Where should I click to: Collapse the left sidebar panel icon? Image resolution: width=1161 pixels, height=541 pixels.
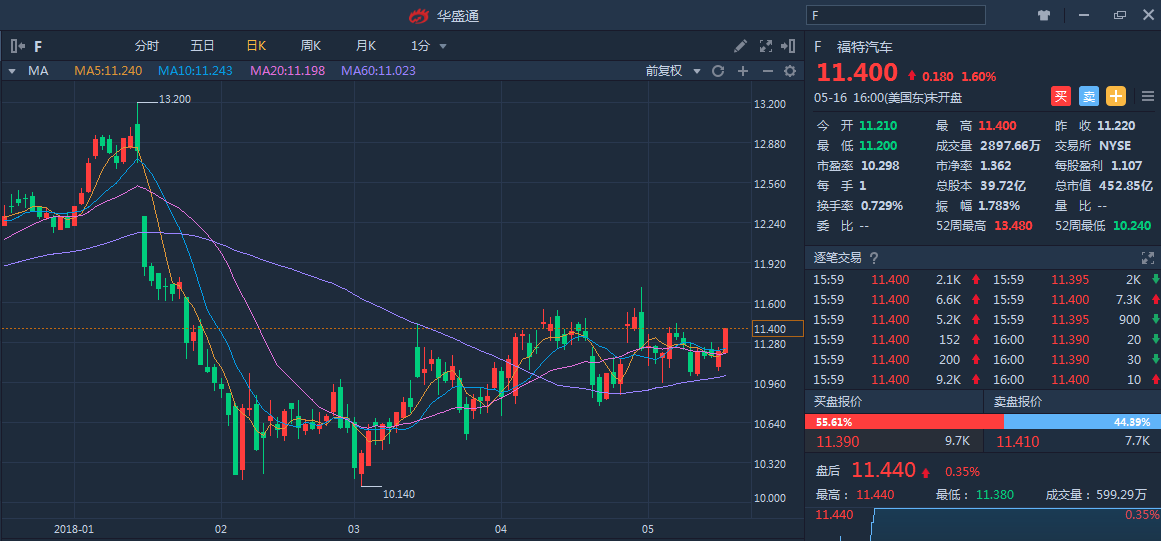click(x=17, y=46)
